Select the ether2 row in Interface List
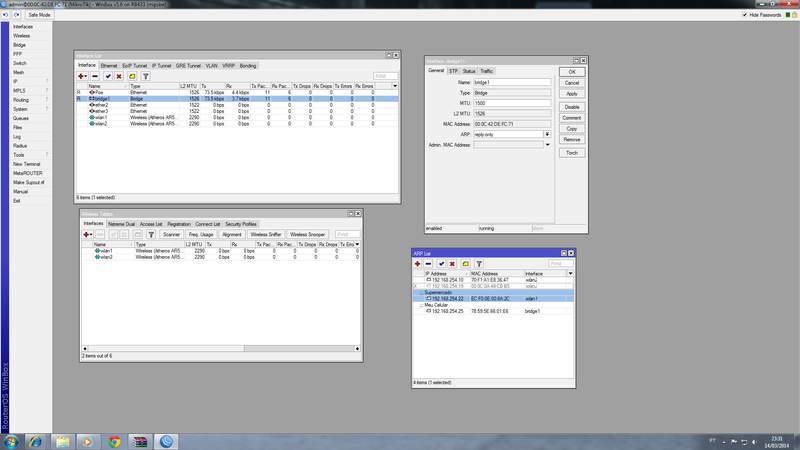 237,105
